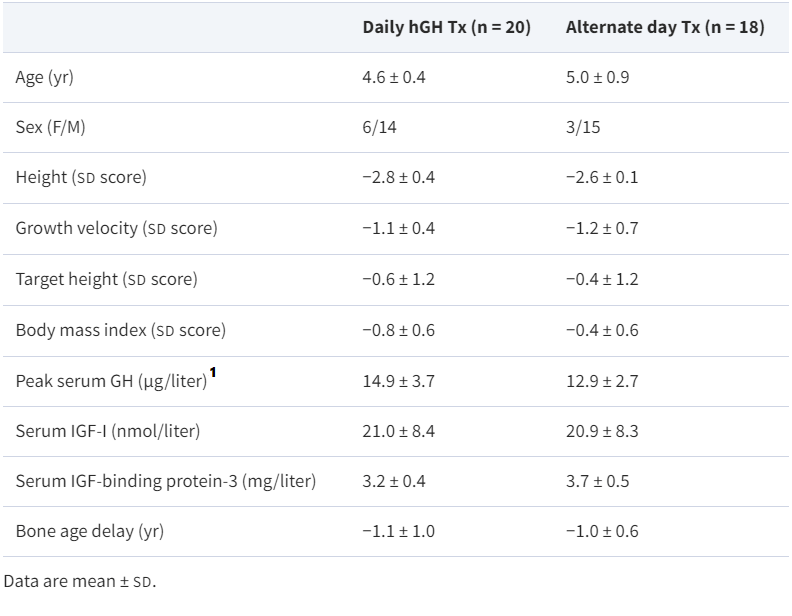Viewport: 792px width, 616px height.
Task: Click the Daily hGH Tx column header
Action: (x=446, y=27)
